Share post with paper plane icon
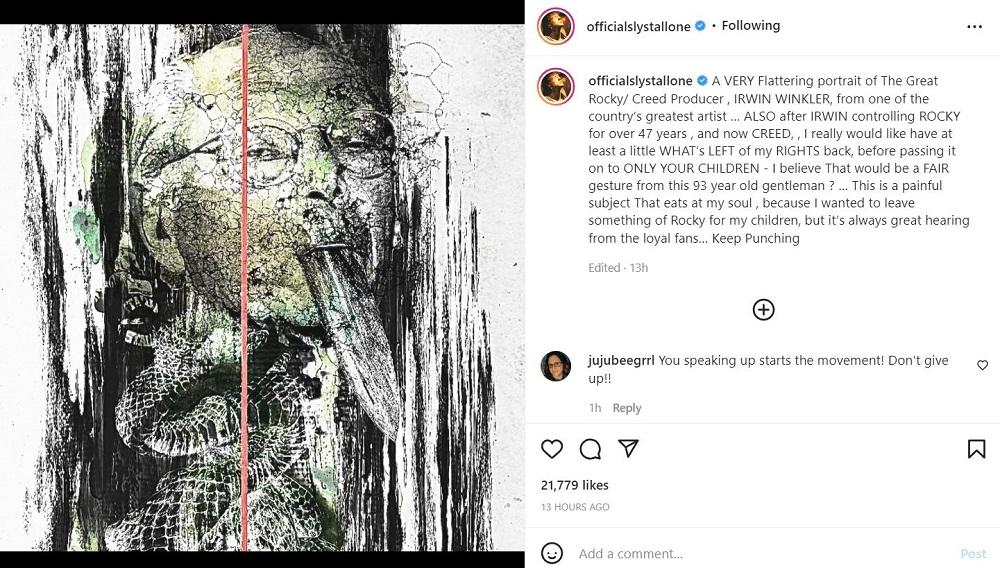Image resolution: width=1000 pixels, height=568 pixels. click(x=628, y=449)
